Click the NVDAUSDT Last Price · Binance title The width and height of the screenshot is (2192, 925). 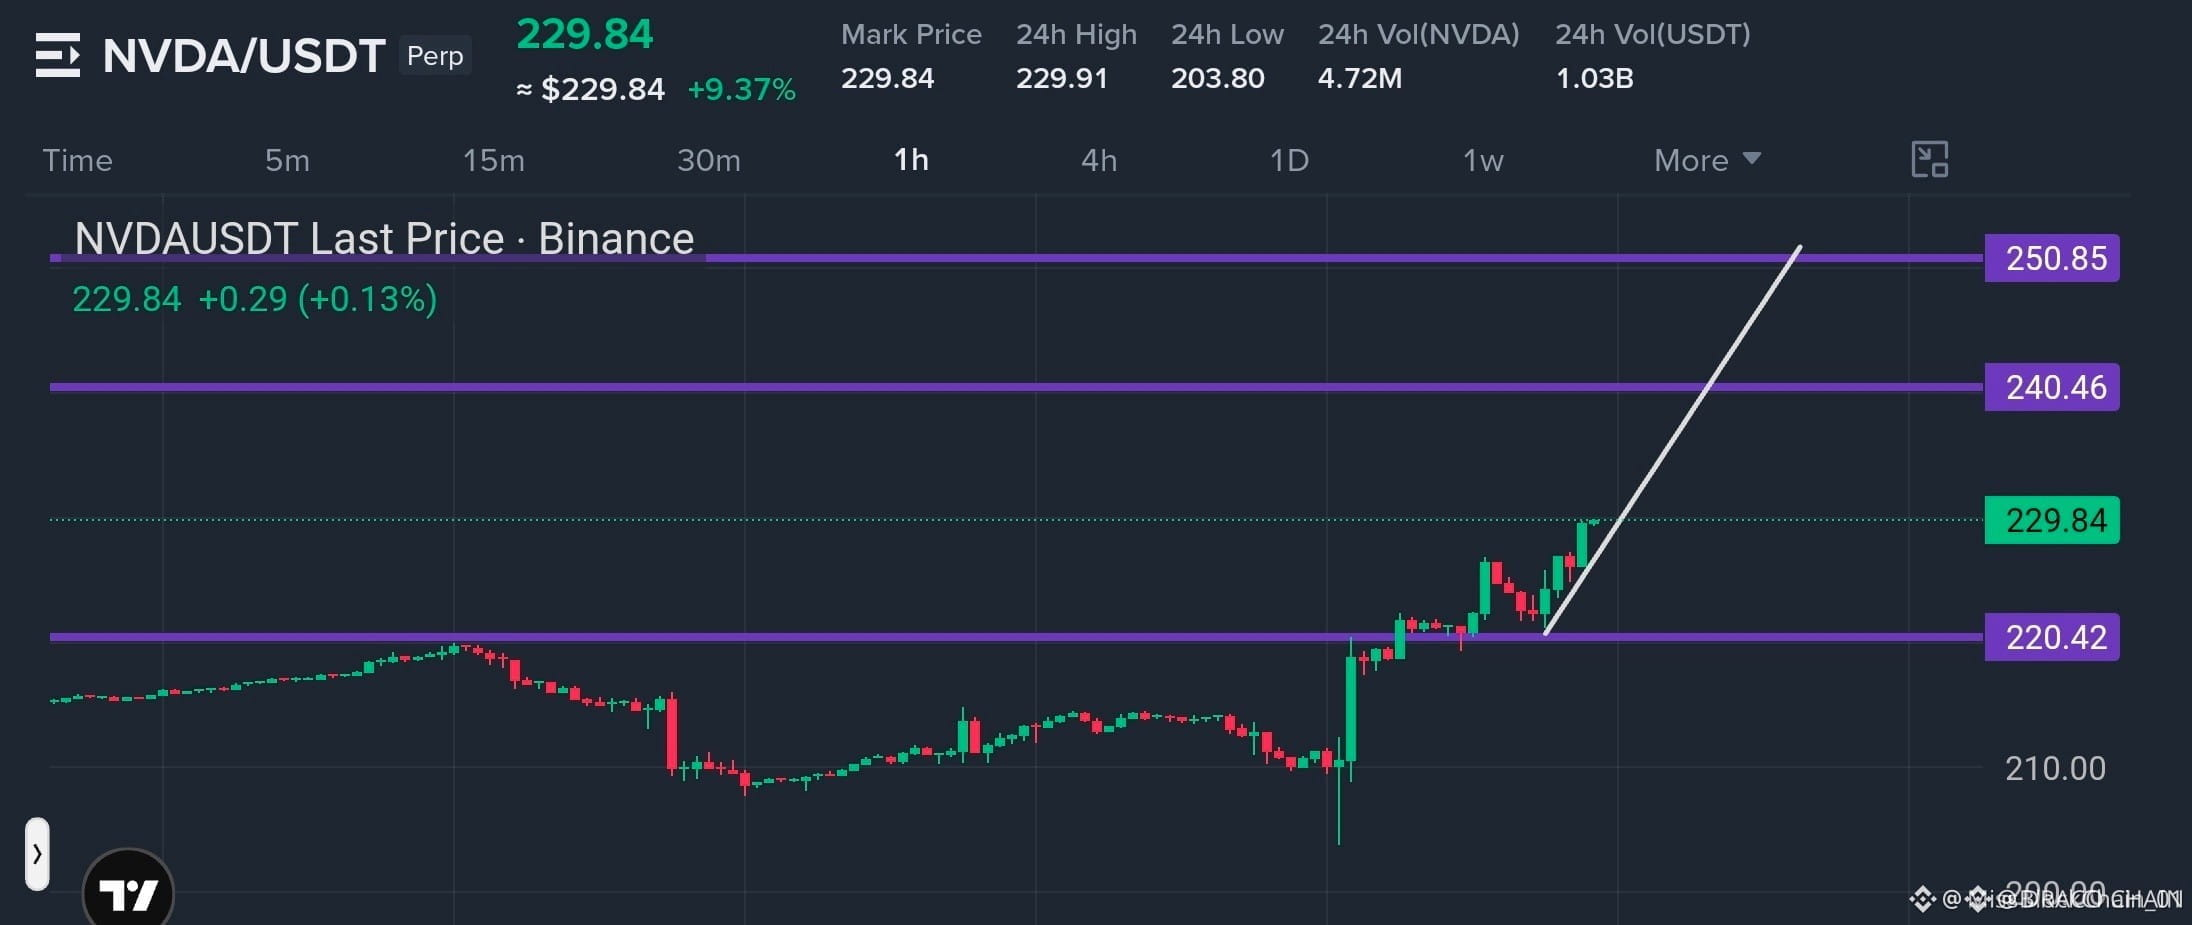pos(384,239)
